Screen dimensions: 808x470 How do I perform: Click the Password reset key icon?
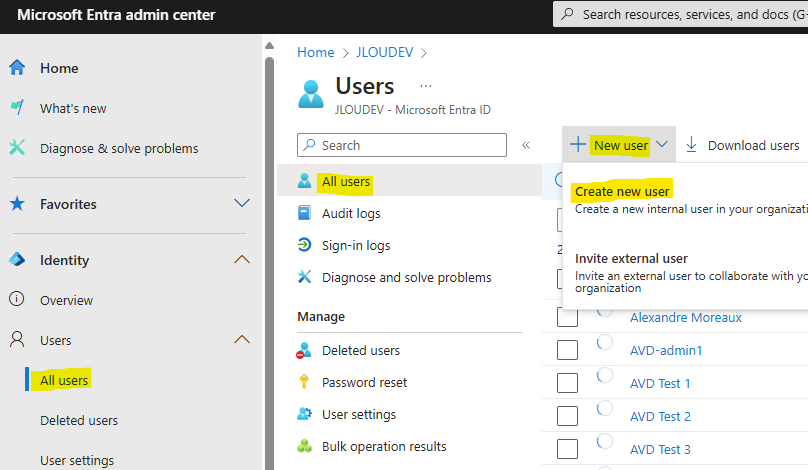304,382
